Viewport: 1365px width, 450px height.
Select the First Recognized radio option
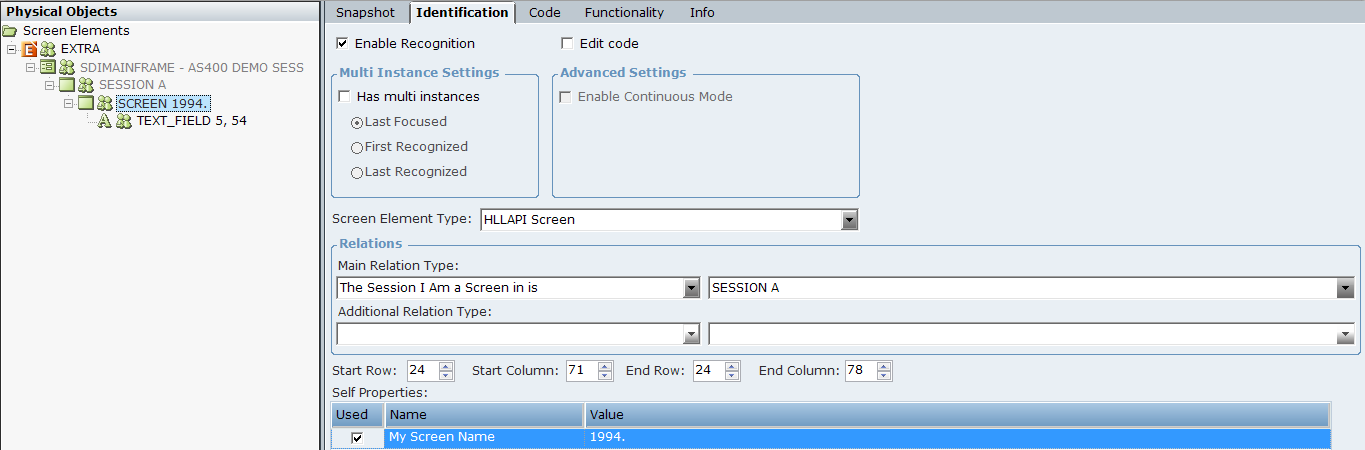(357, 148)
